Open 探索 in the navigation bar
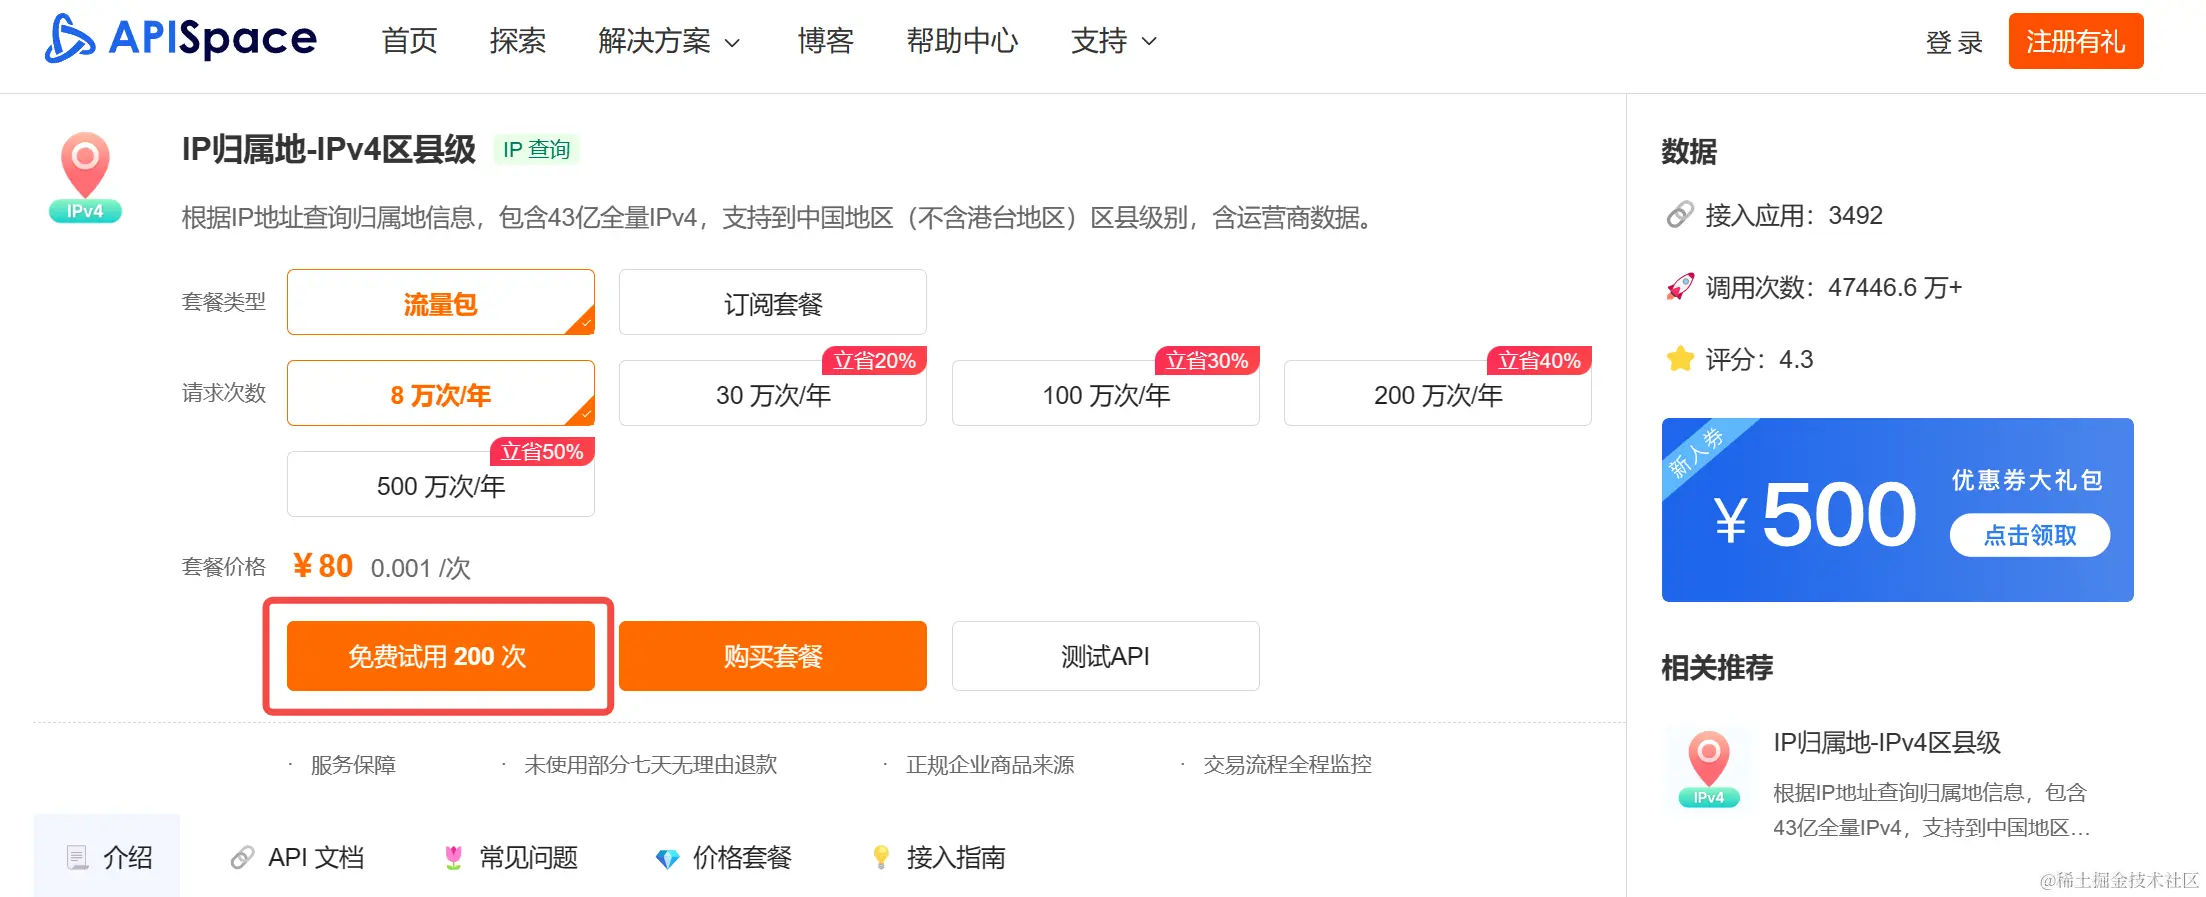This screenshot has width=2206, height=897. [518, 41]
